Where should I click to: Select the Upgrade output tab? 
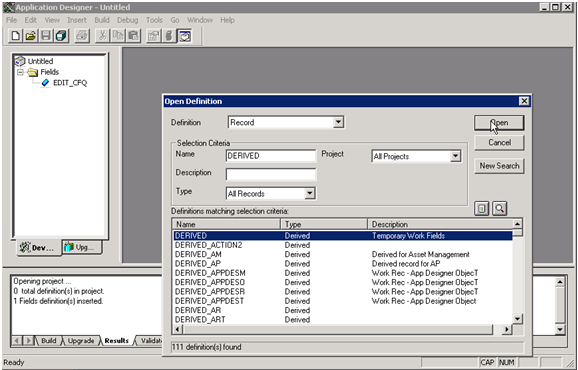click(x=81, y=341)
